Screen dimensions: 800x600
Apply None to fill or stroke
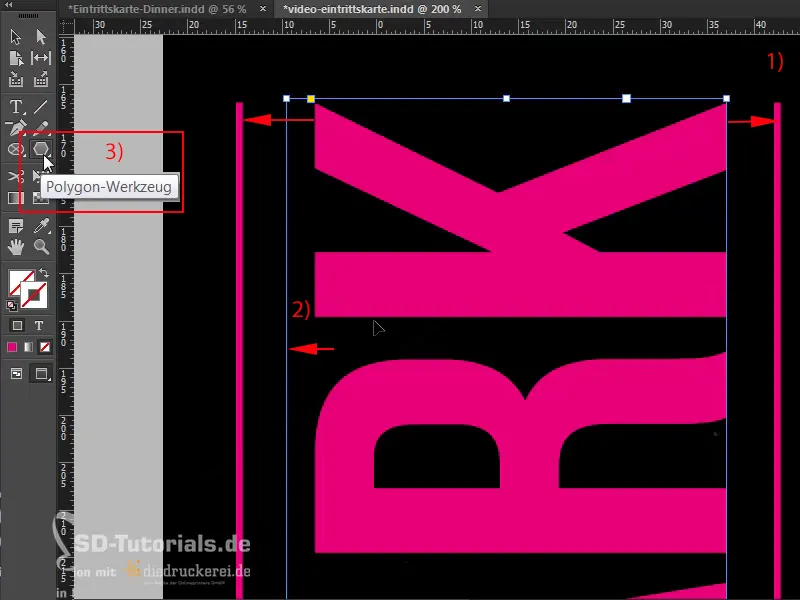coord(45,347)
